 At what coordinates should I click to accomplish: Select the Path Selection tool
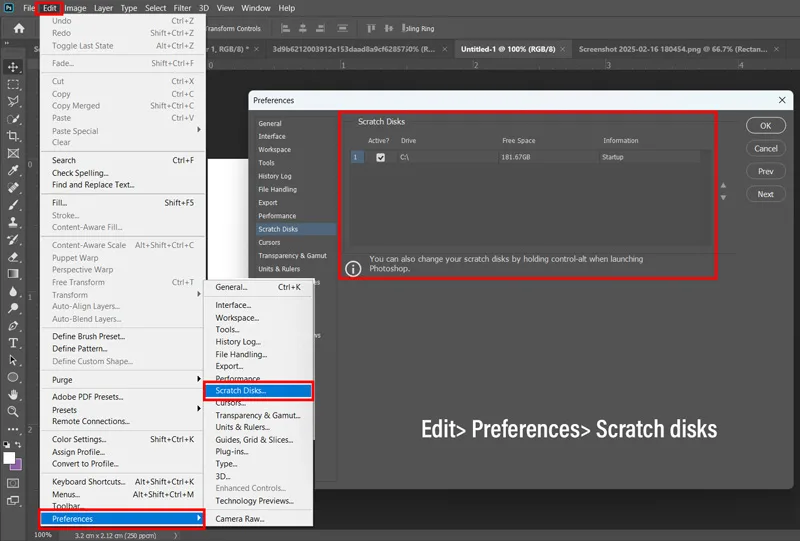pos(13,360)
